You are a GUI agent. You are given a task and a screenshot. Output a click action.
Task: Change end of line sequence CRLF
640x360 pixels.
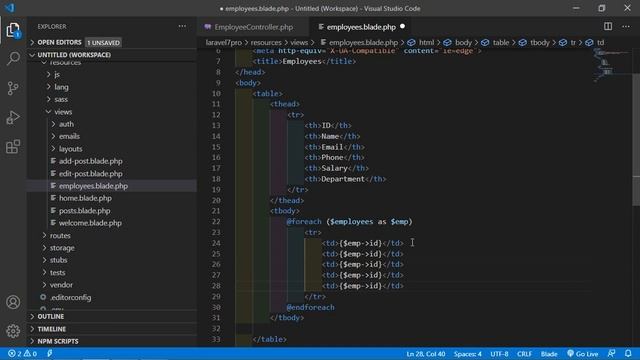(x=524, y=354)
